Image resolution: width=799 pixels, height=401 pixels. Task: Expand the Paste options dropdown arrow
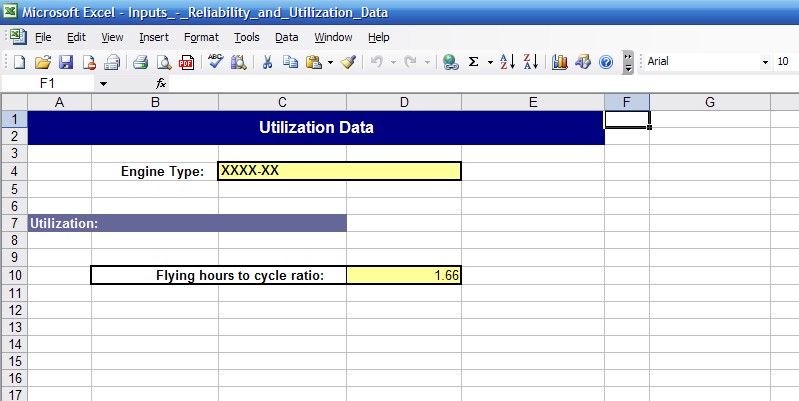pyautogui.click(x=330, y=62)
